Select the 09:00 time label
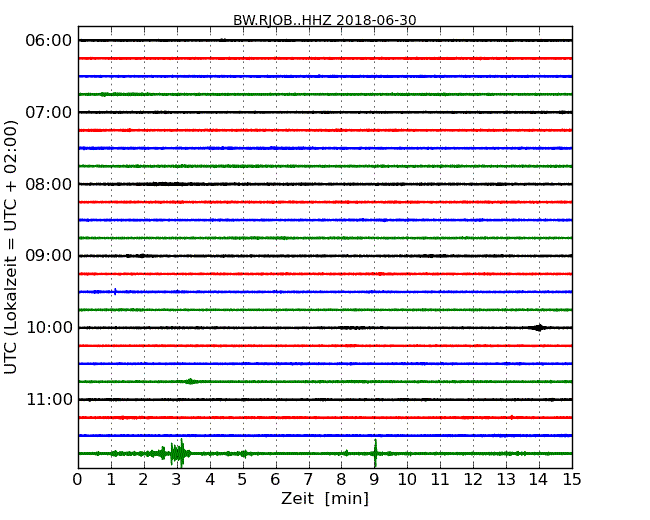Image resolution: width=650 pixels, height=520 pixels. click(x=49, y=256)
